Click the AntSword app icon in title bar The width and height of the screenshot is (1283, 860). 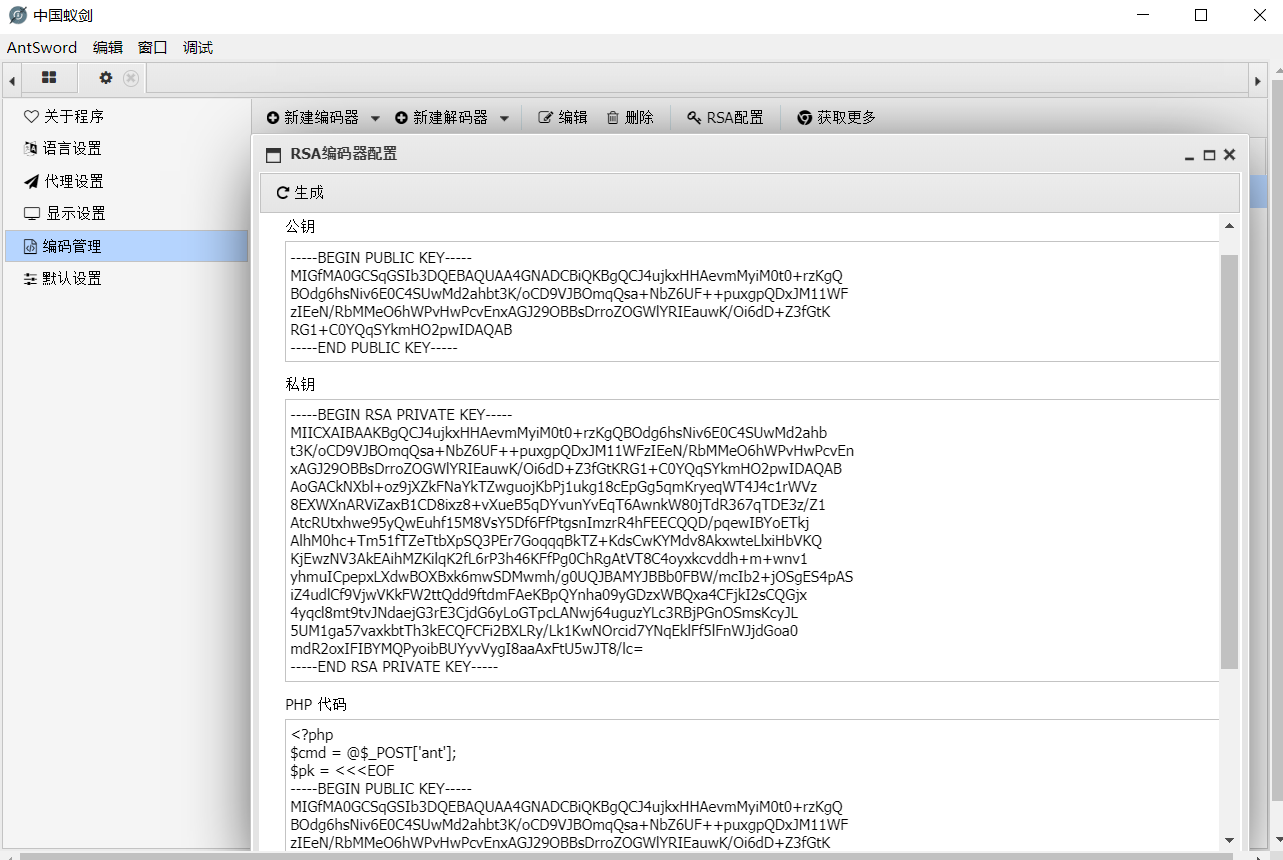point(17,15)
